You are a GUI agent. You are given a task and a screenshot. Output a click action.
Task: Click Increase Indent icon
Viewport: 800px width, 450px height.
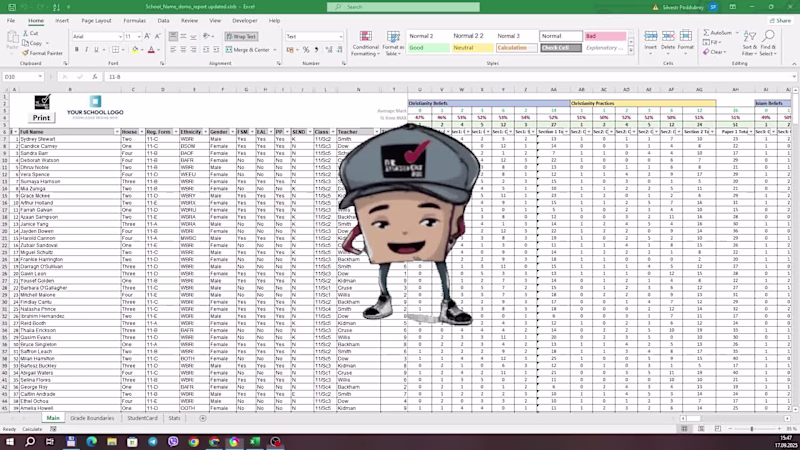216,49
